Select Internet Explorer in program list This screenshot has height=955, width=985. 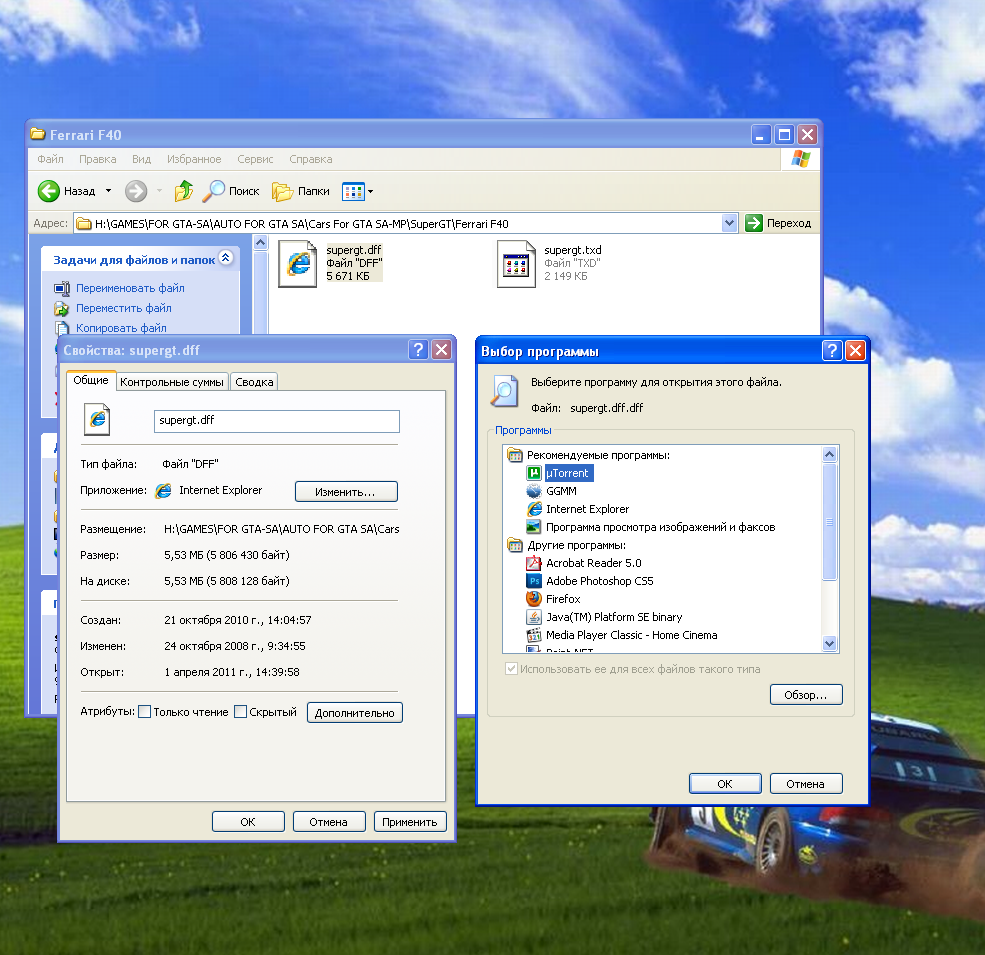coord(587,509)
